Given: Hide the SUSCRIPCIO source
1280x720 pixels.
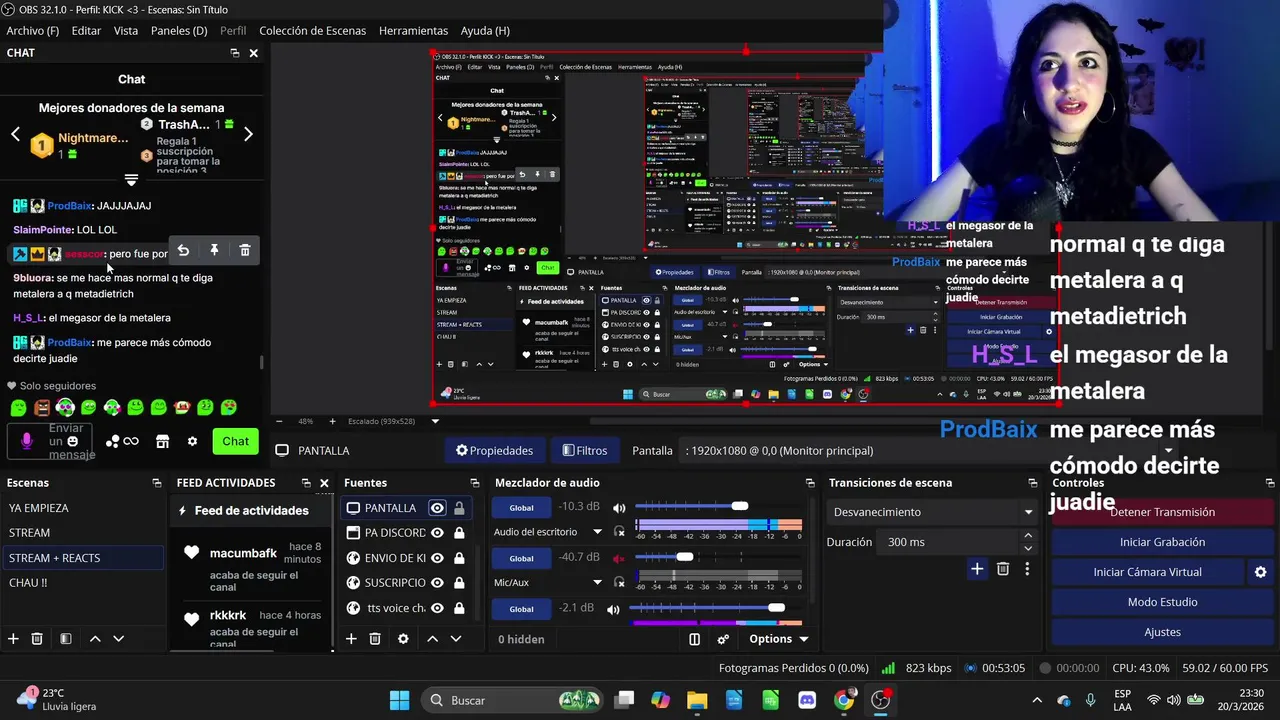Looking at the screenshot, I should coord(437,583).
